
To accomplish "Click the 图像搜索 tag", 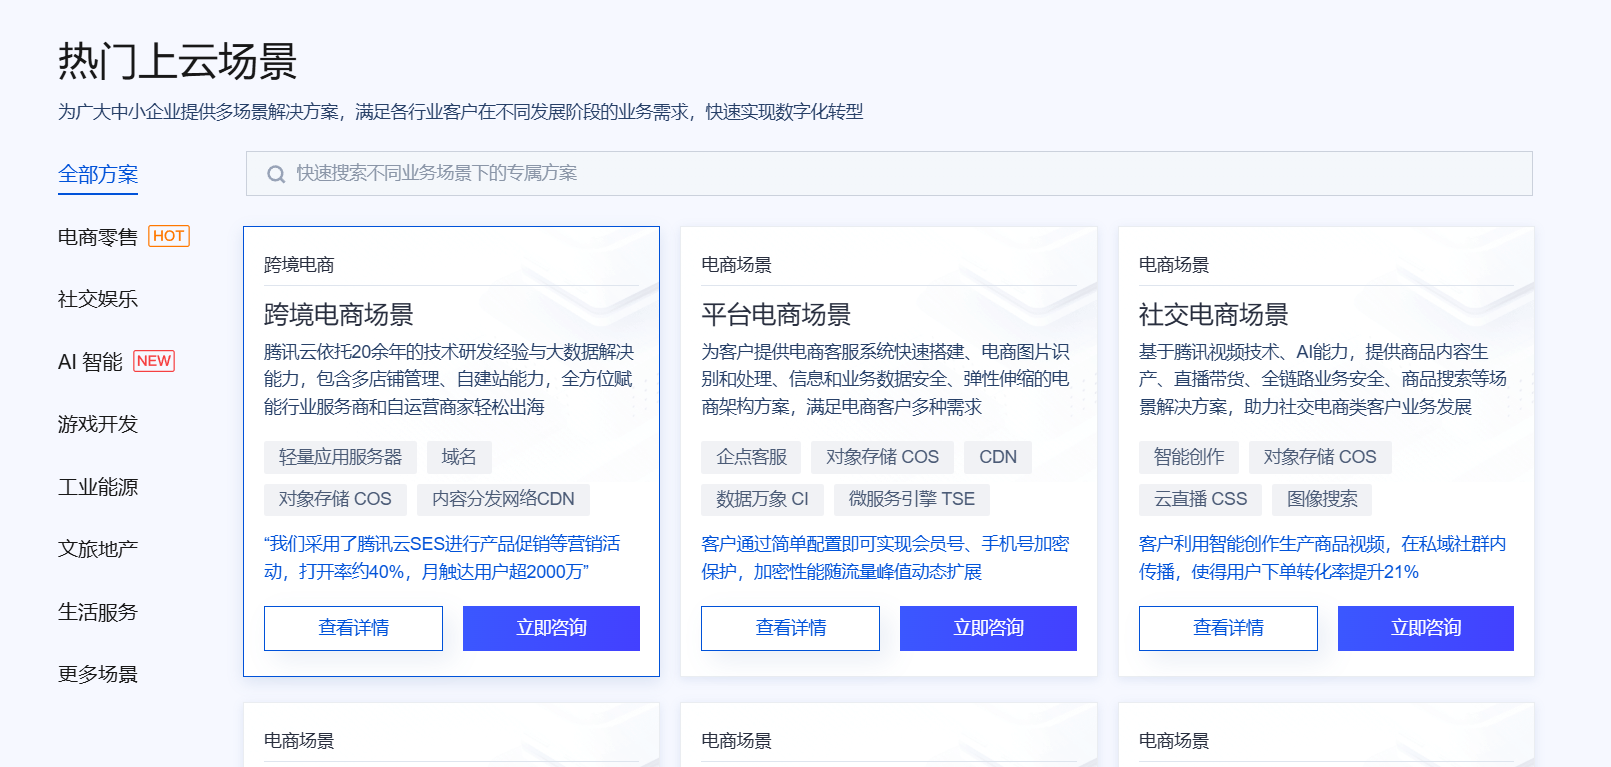I will (x=1322, y=499).
